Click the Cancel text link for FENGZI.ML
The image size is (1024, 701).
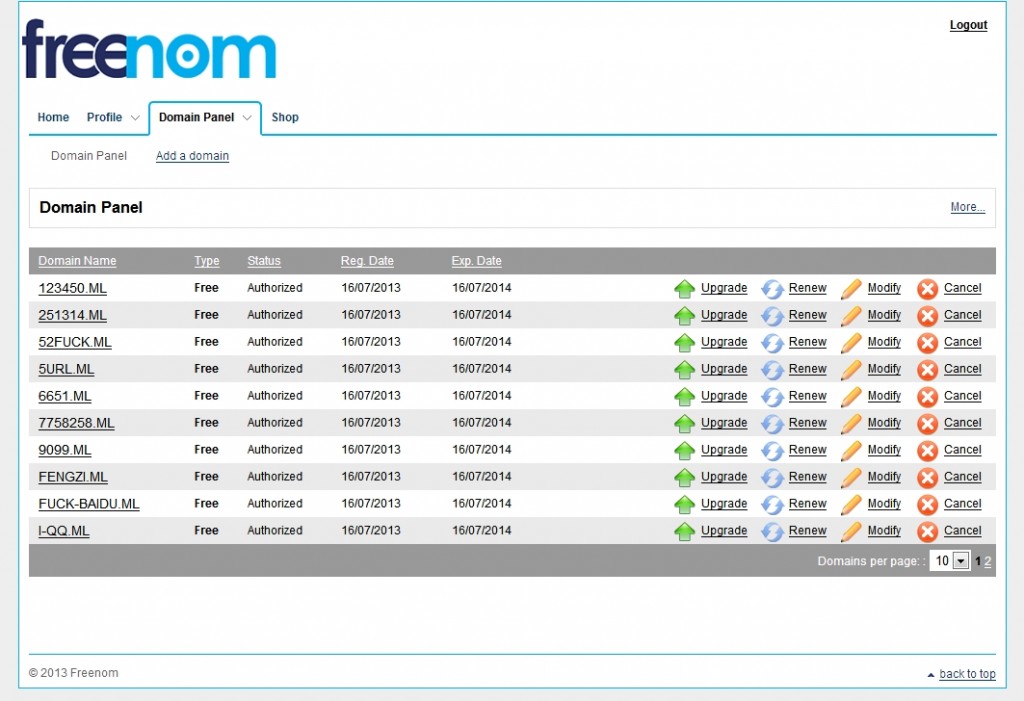[963, 477]
